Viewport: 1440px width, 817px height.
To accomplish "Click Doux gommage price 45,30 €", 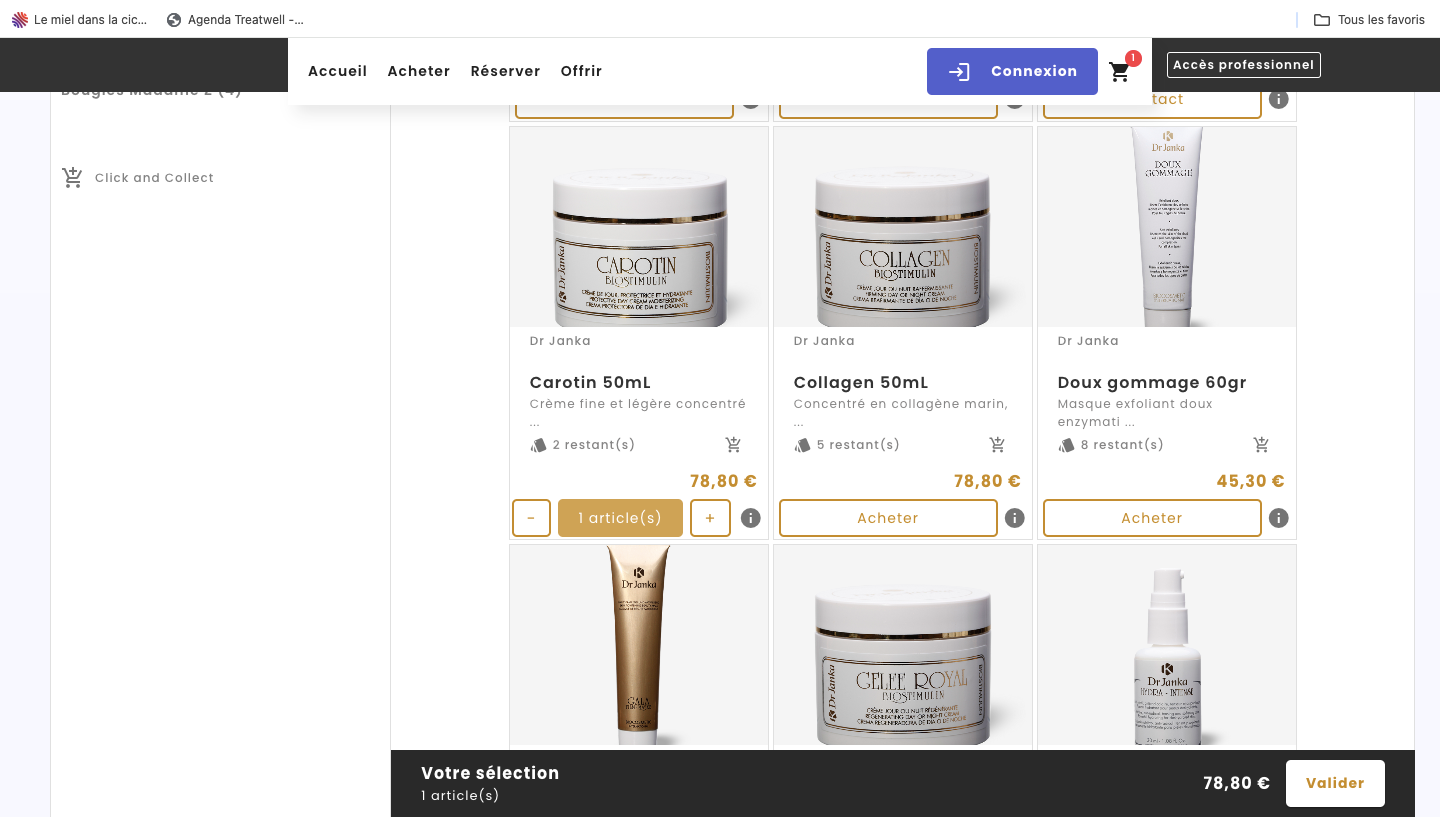I will coord(1251,481).
